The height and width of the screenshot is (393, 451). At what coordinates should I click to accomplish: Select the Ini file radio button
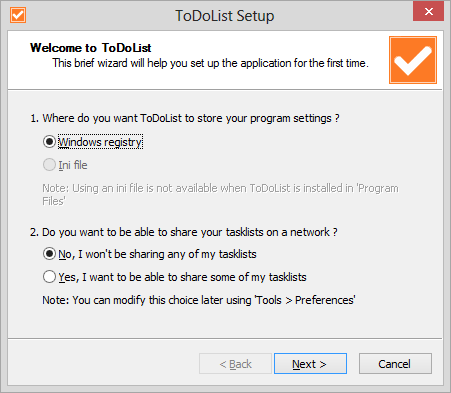49,165
